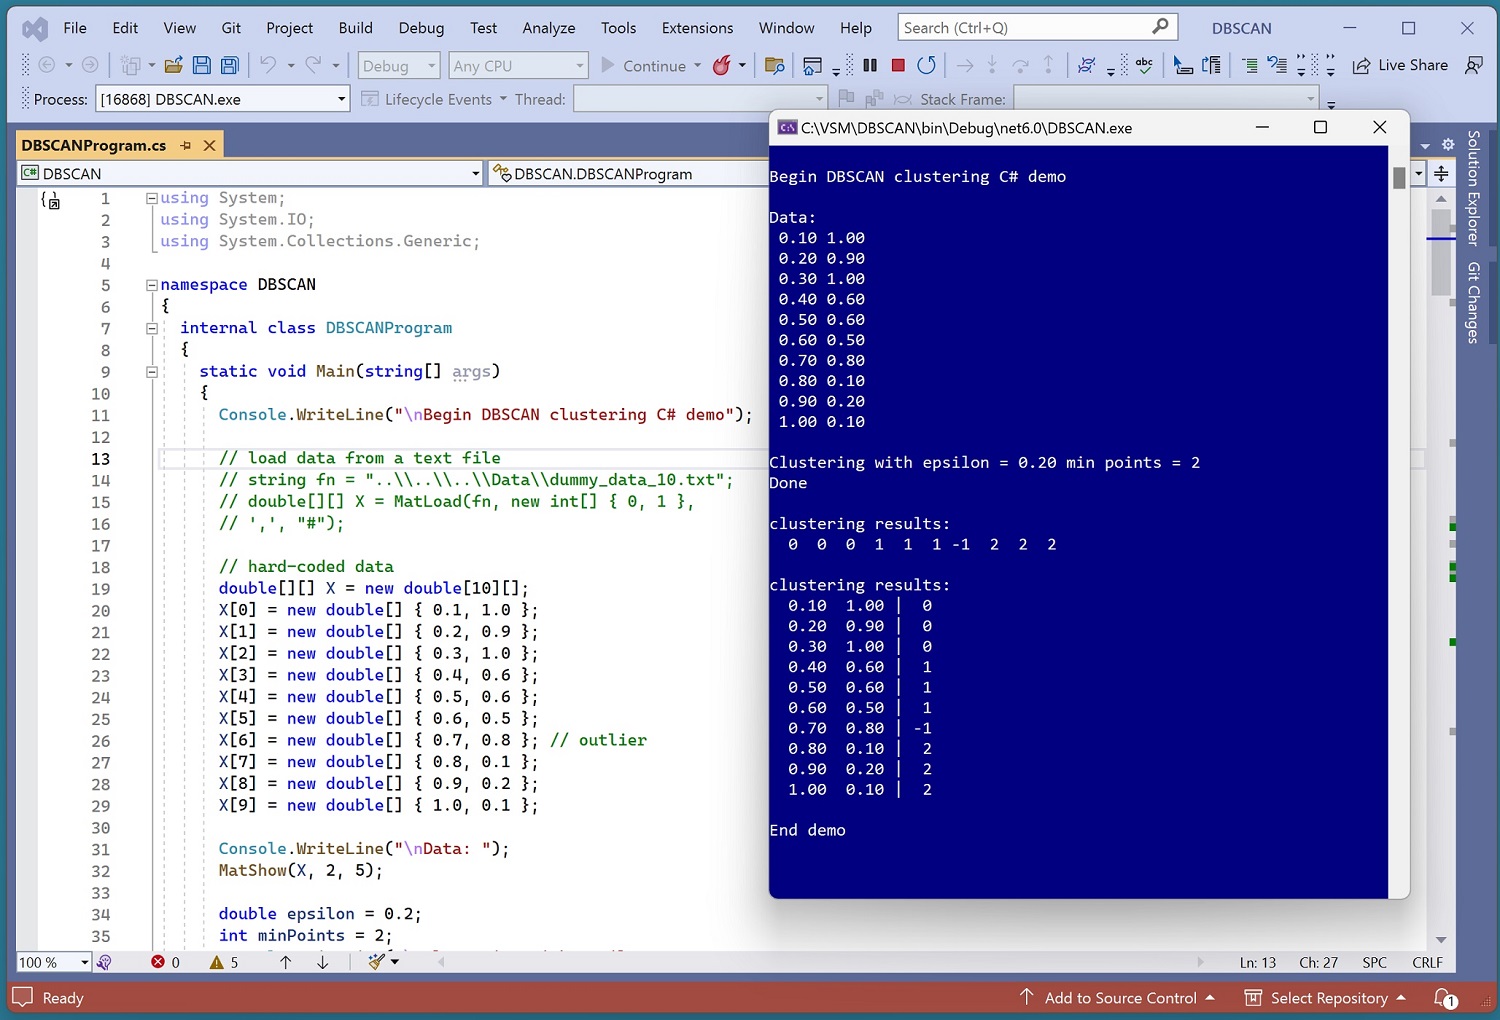
Task: Toggle pin on DBSCANProgram.cs tab
Action: [x=186, y=146]
